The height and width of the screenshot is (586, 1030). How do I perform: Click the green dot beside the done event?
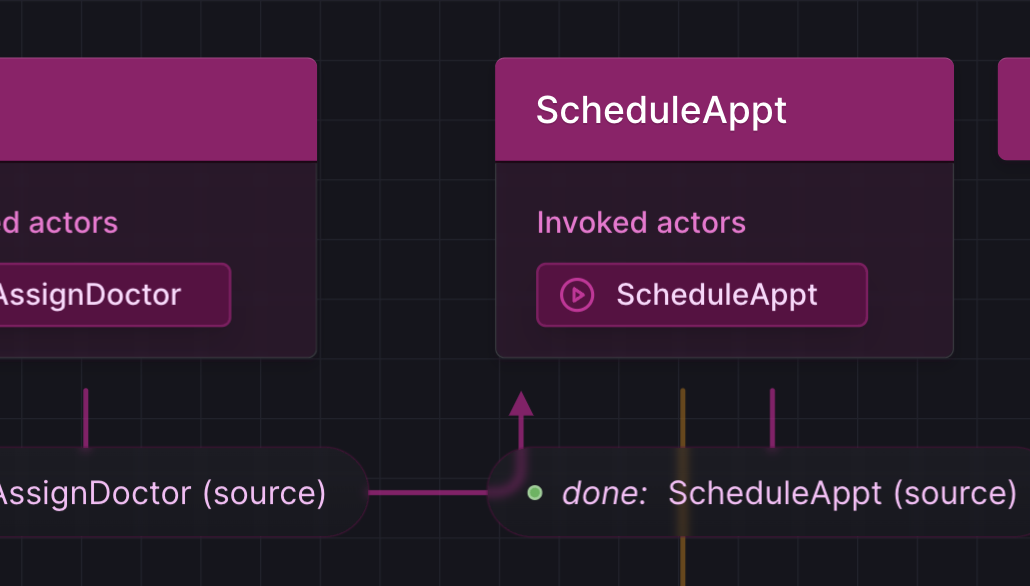[x=535, y=493]
